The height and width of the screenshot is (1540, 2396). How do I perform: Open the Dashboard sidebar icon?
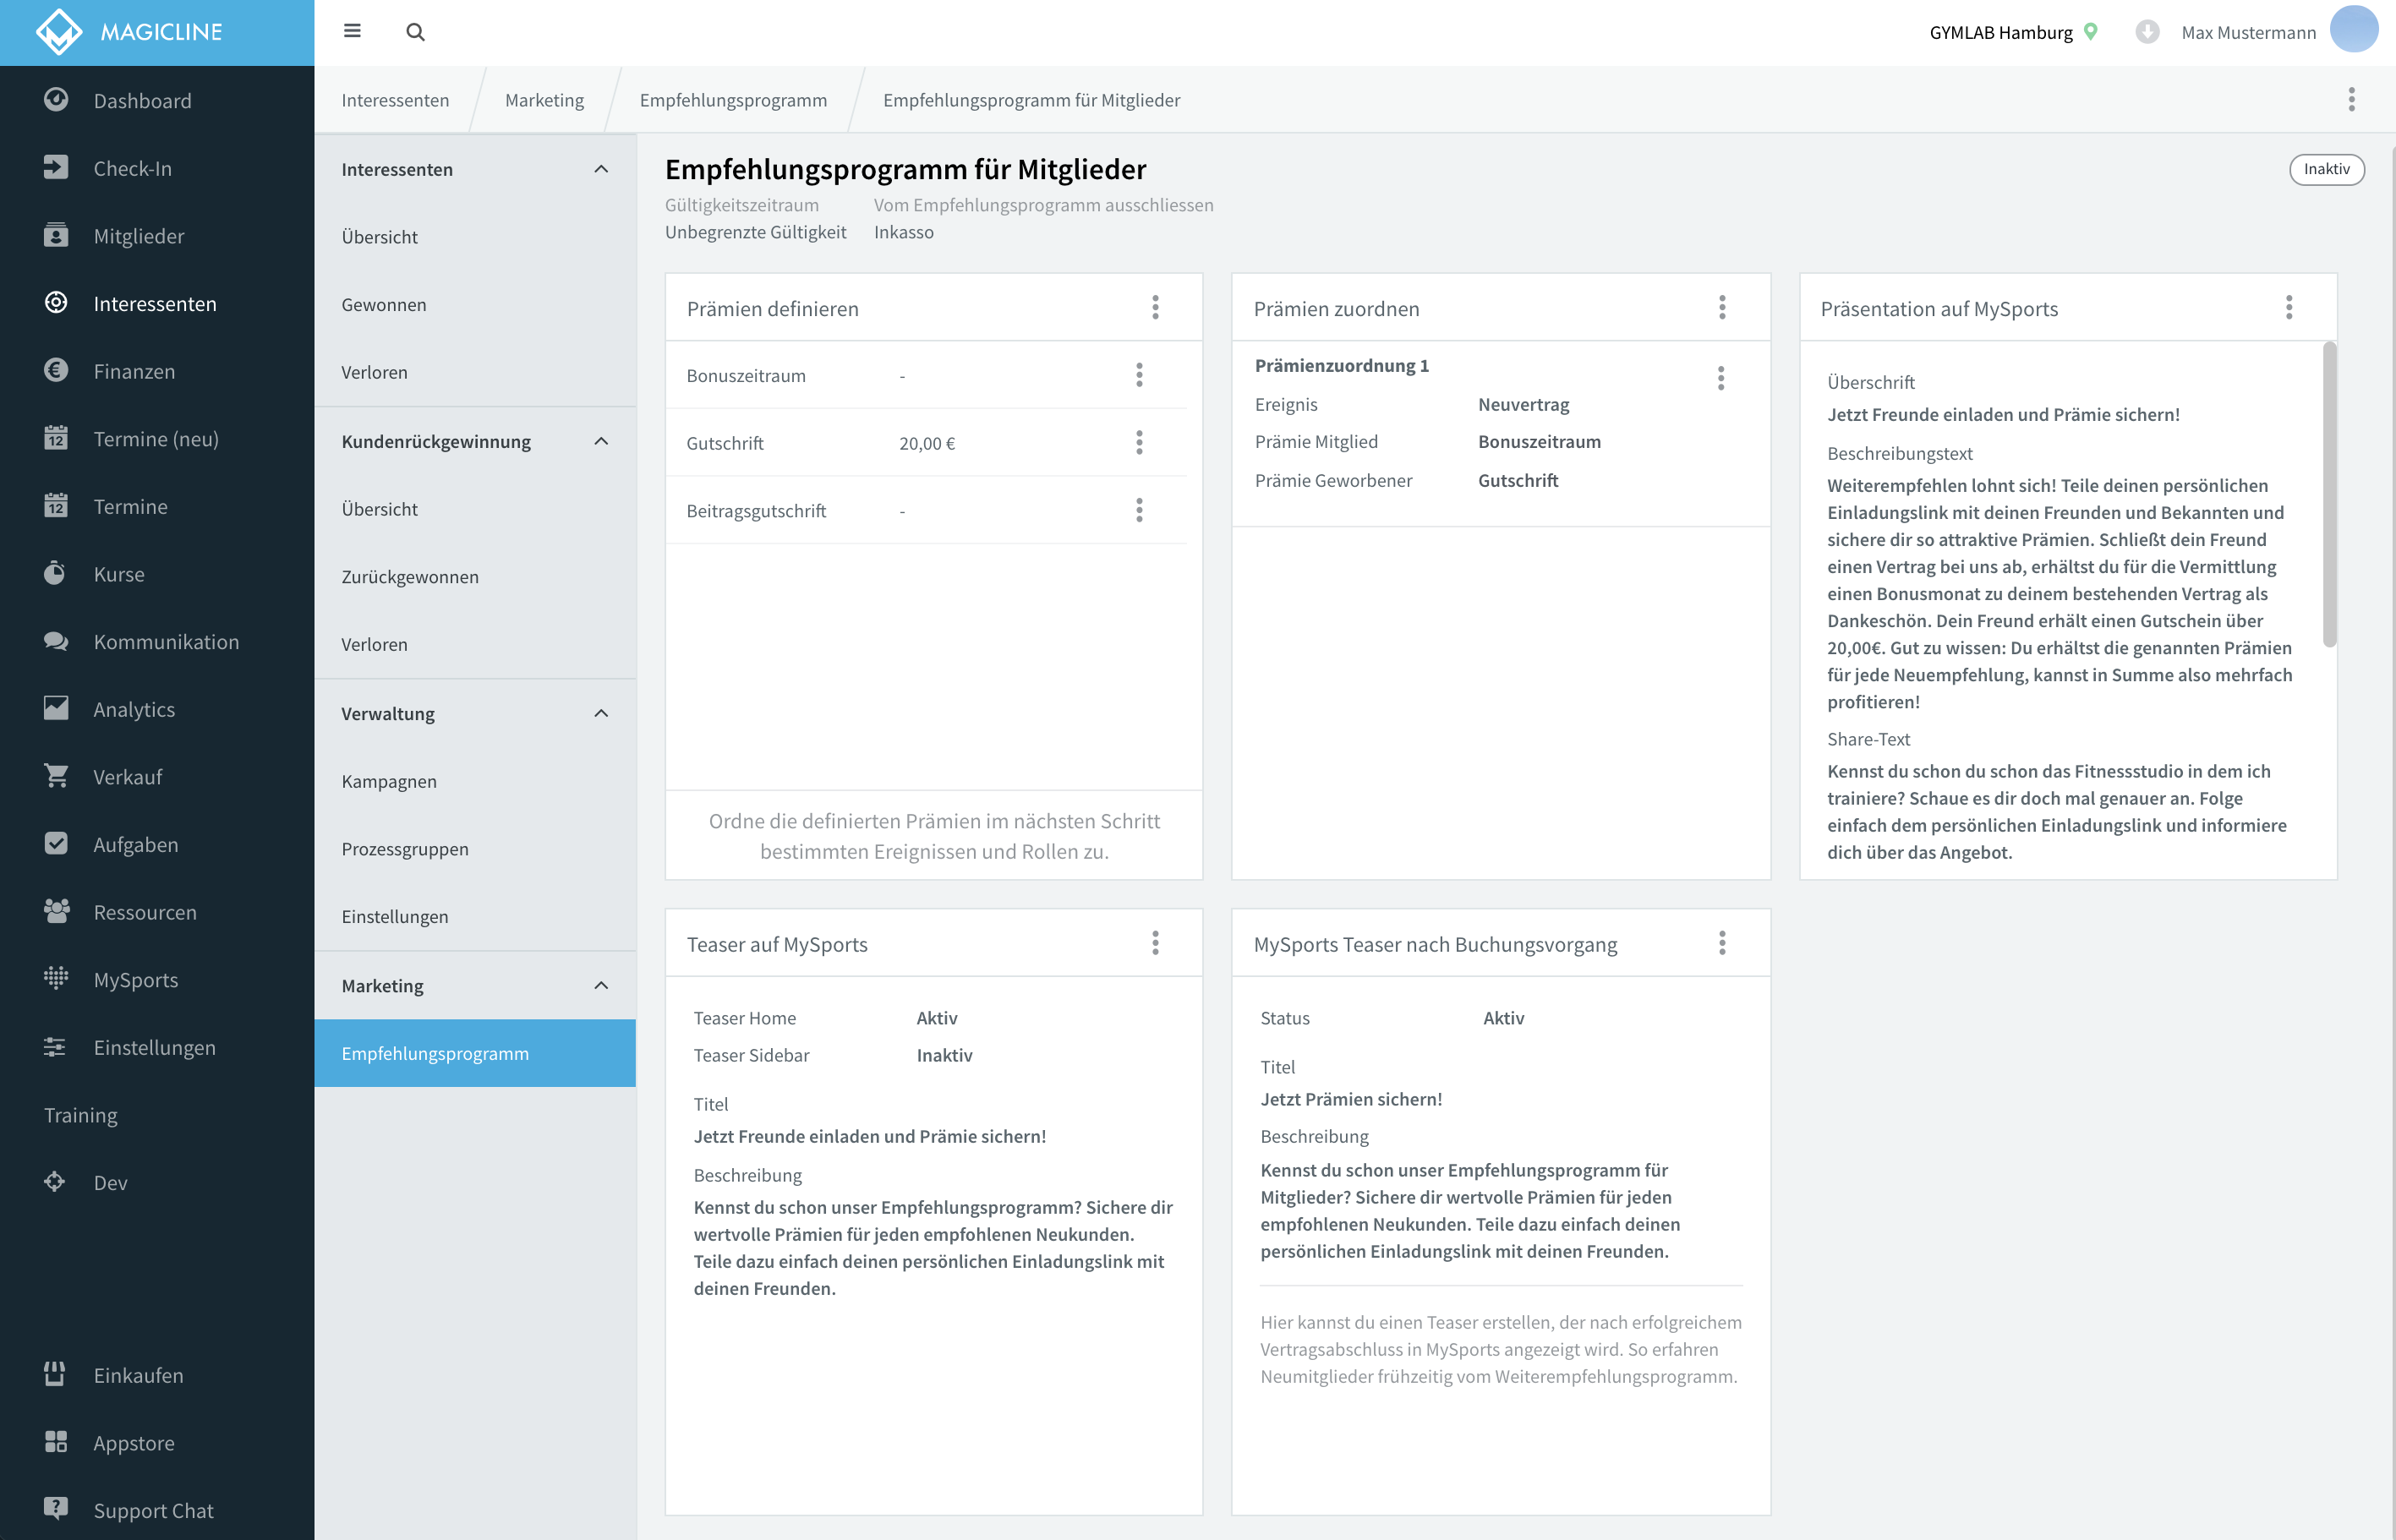point(56,100)
